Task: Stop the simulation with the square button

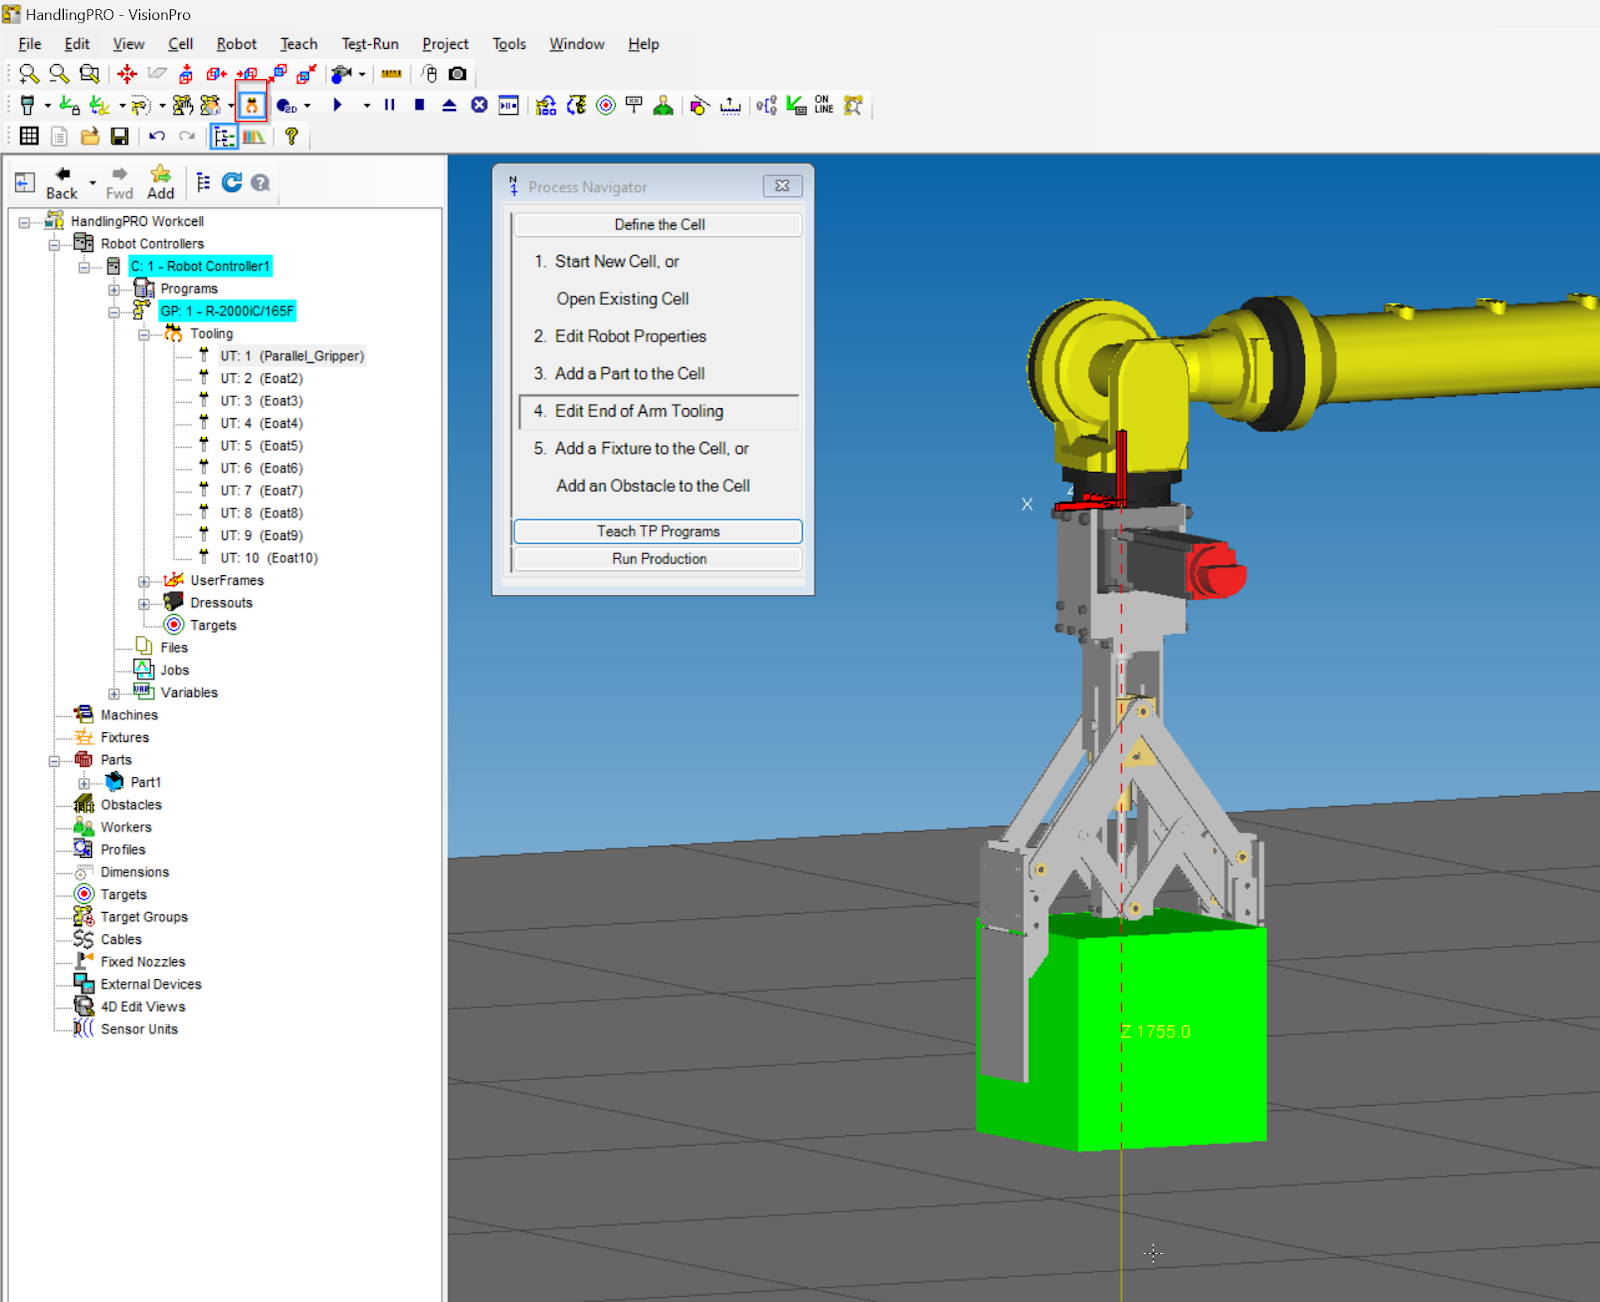Action: (x=420, y=105)
